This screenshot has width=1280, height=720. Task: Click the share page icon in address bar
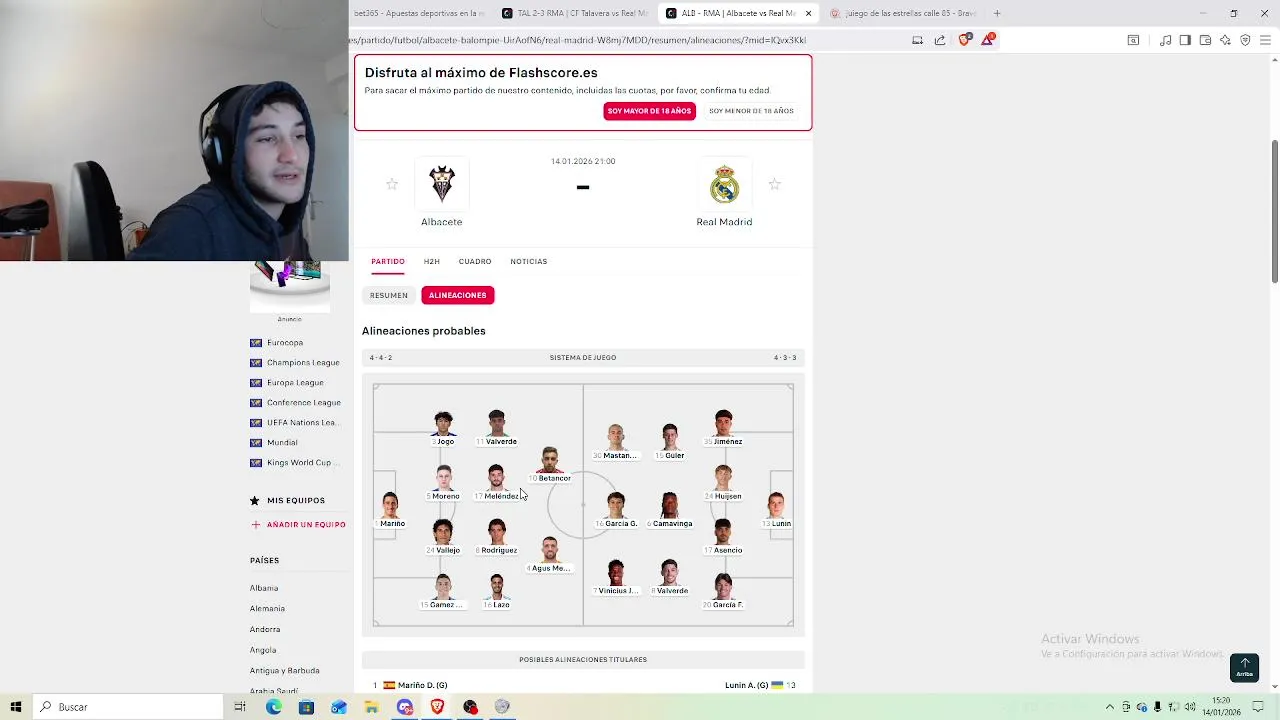940,40
